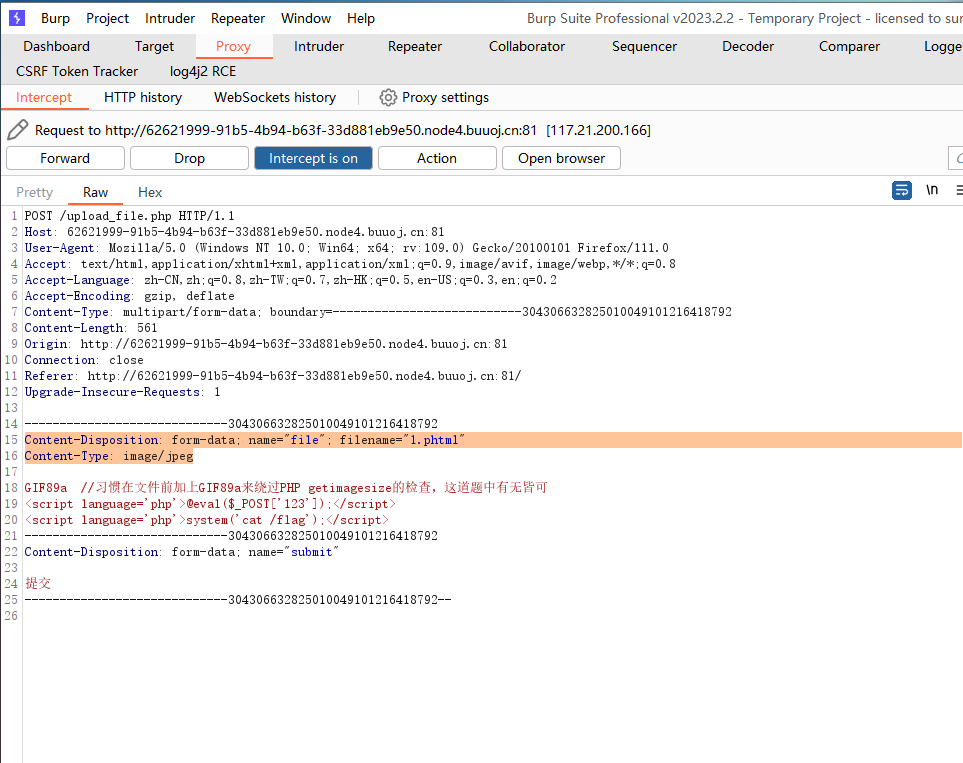The image size is (963, 763).
Task: Click the Referer header line
Action: pyautogui.click(x=273, y=375)
